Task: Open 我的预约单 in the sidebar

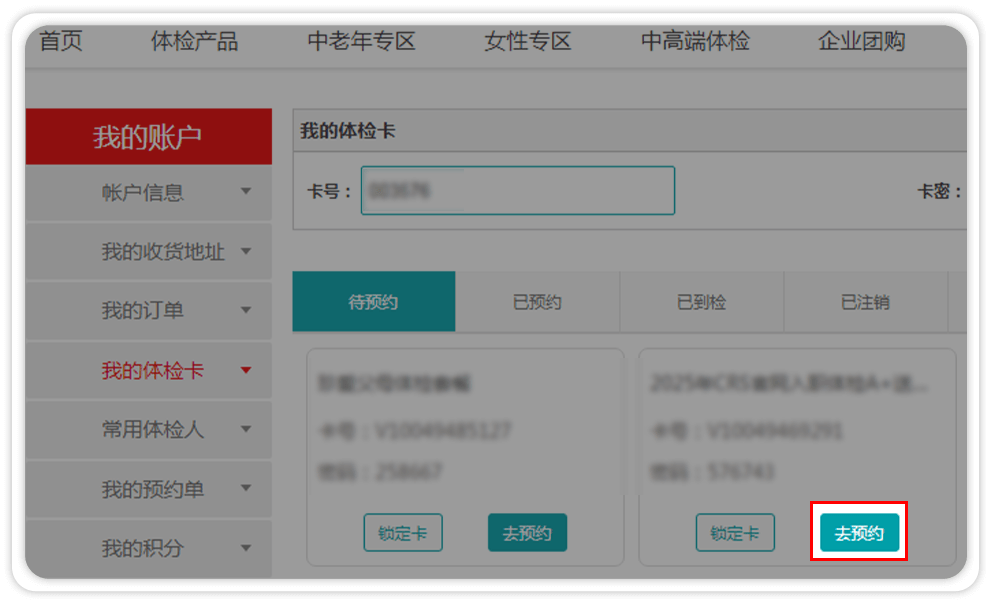Action: pyautogui.click(x=152, y=490)
